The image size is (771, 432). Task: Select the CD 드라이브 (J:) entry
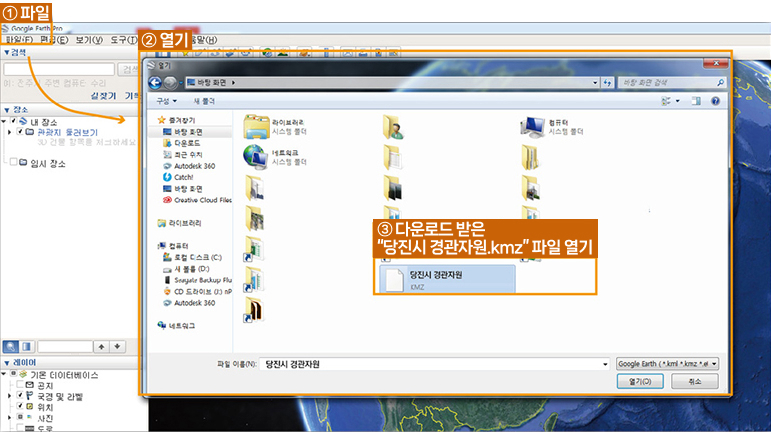point(197,291)
